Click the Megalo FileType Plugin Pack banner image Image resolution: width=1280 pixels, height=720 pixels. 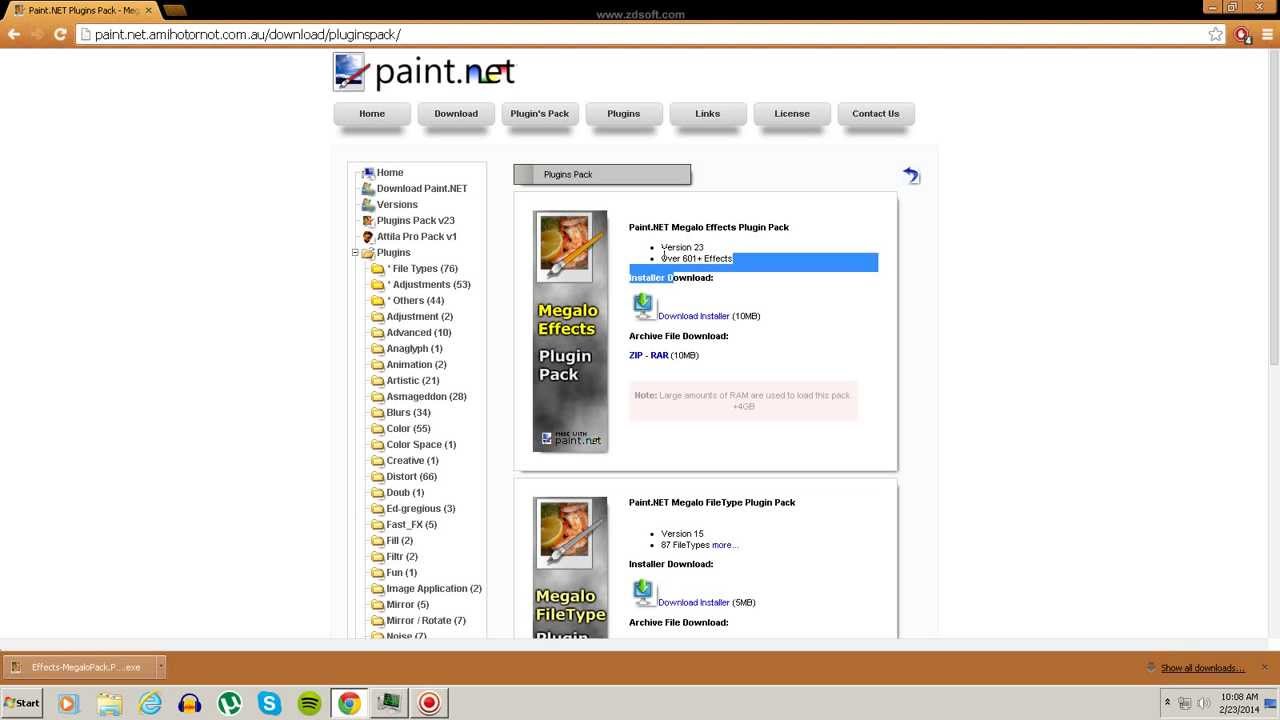click(570, 567)
